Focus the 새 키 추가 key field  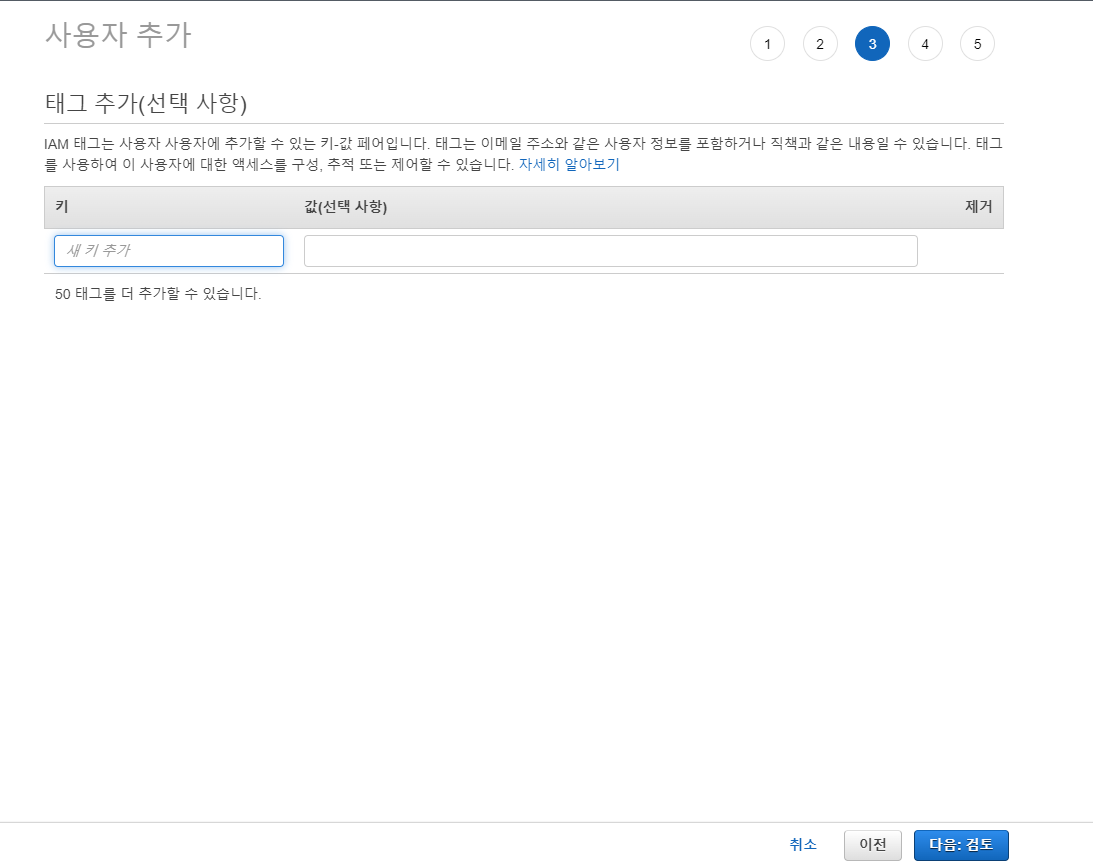(x=169, y=251)
